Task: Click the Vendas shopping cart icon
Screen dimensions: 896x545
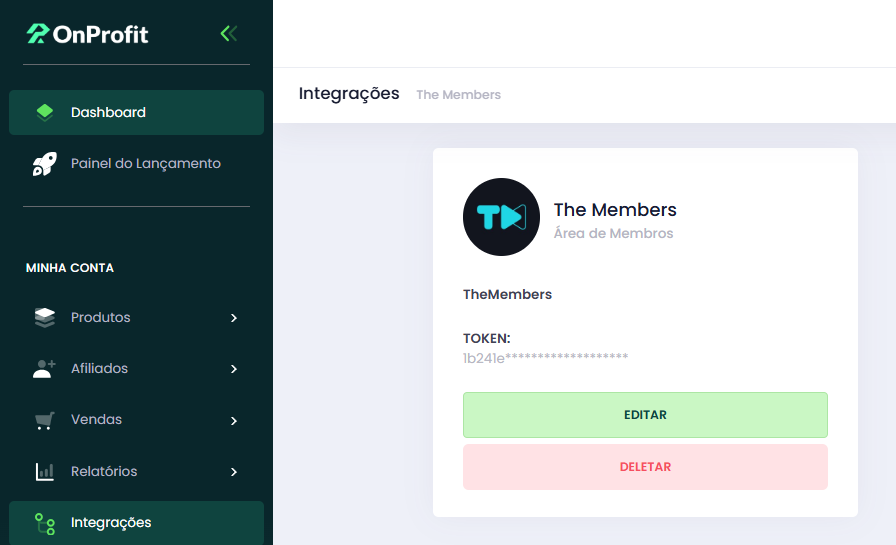Action: [45, 420]
